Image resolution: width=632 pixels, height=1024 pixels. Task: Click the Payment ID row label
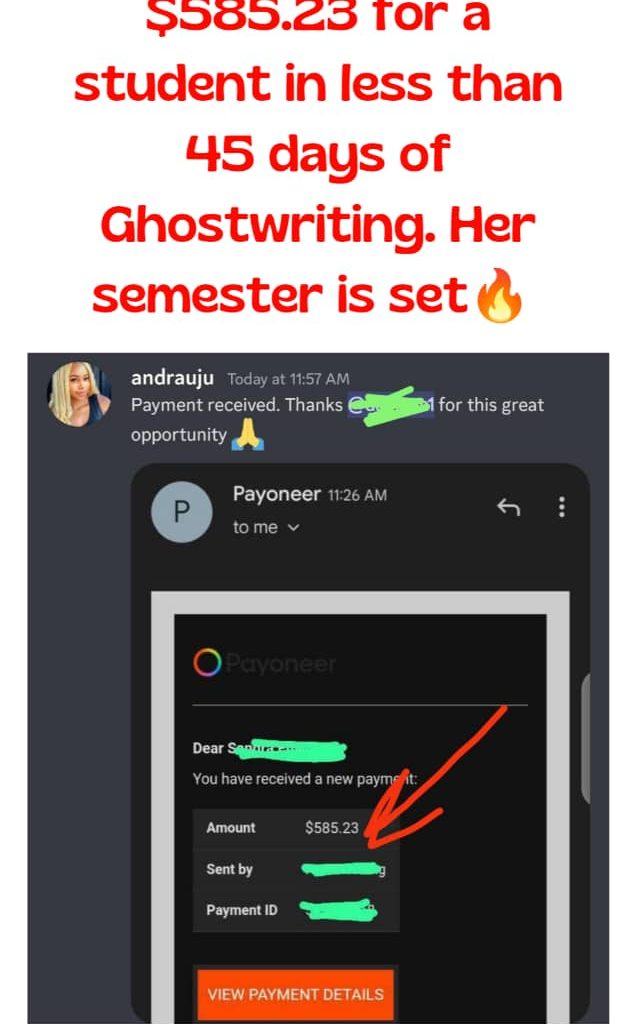coord(242,910)
